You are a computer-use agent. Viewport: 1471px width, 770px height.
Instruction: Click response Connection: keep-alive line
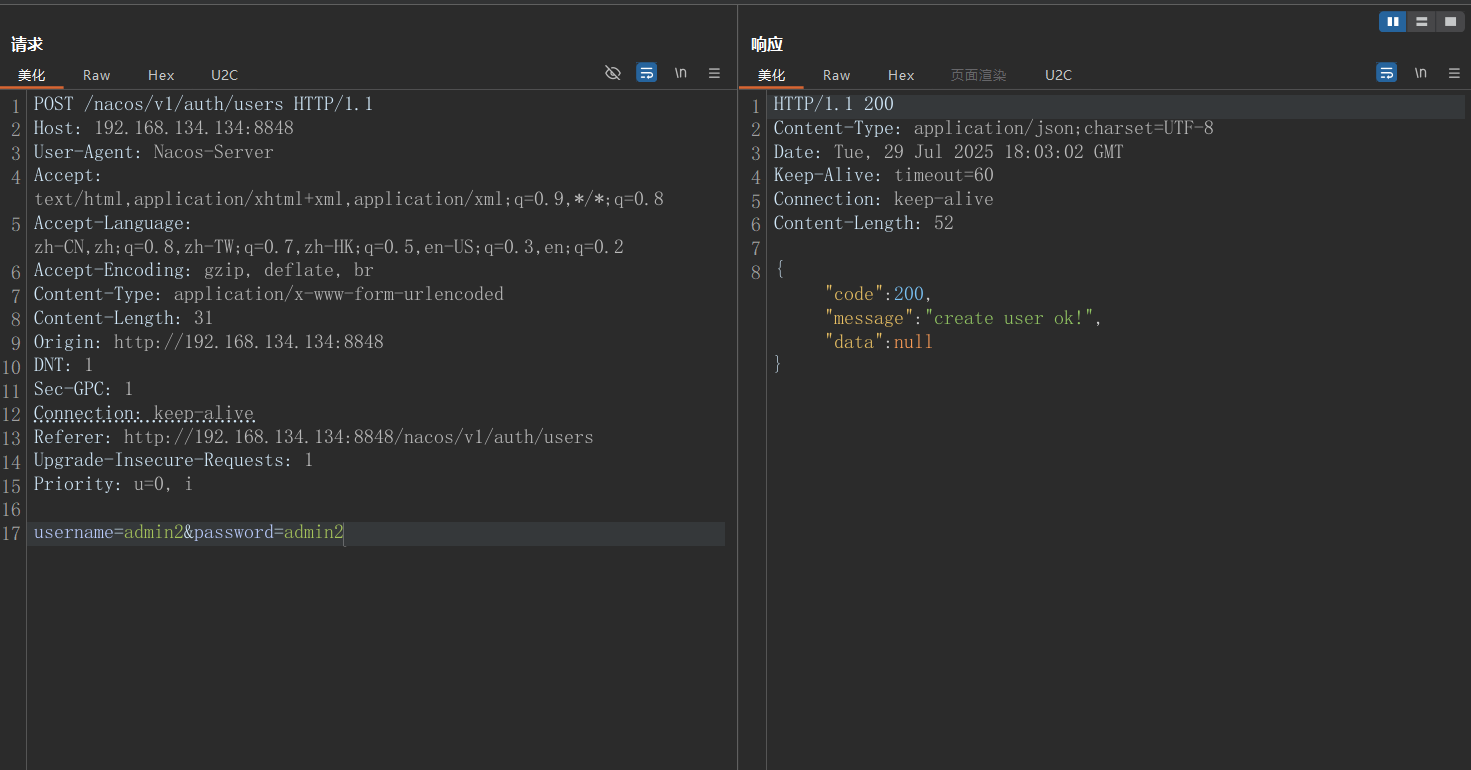pyautogui.click(x=883, y=199)
